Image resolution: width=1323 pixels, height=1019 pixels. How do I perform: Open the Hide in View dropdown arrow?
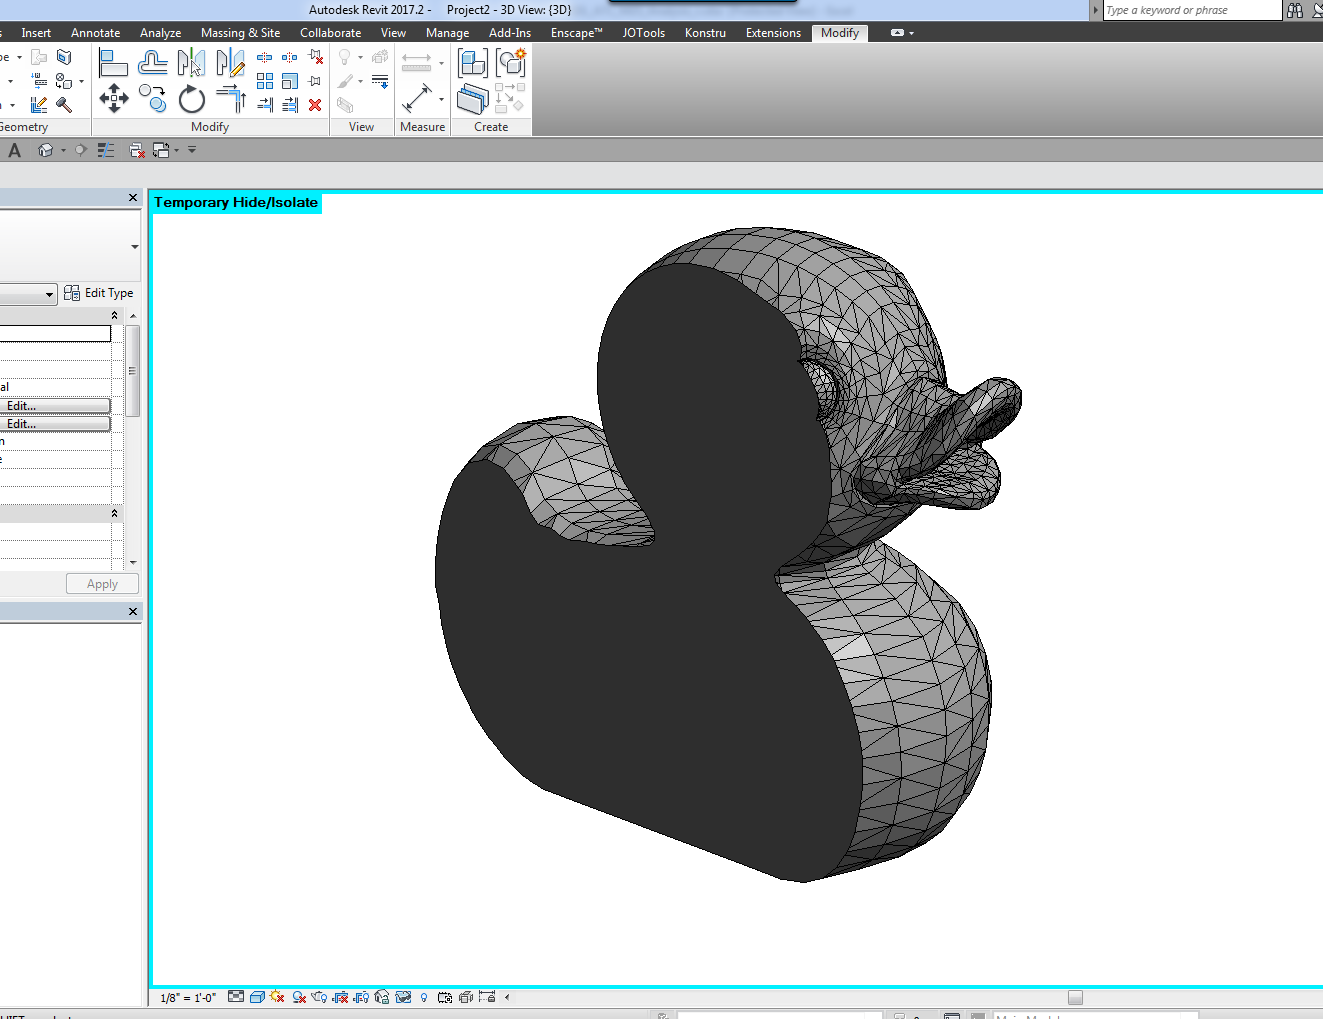pos(361,58)
